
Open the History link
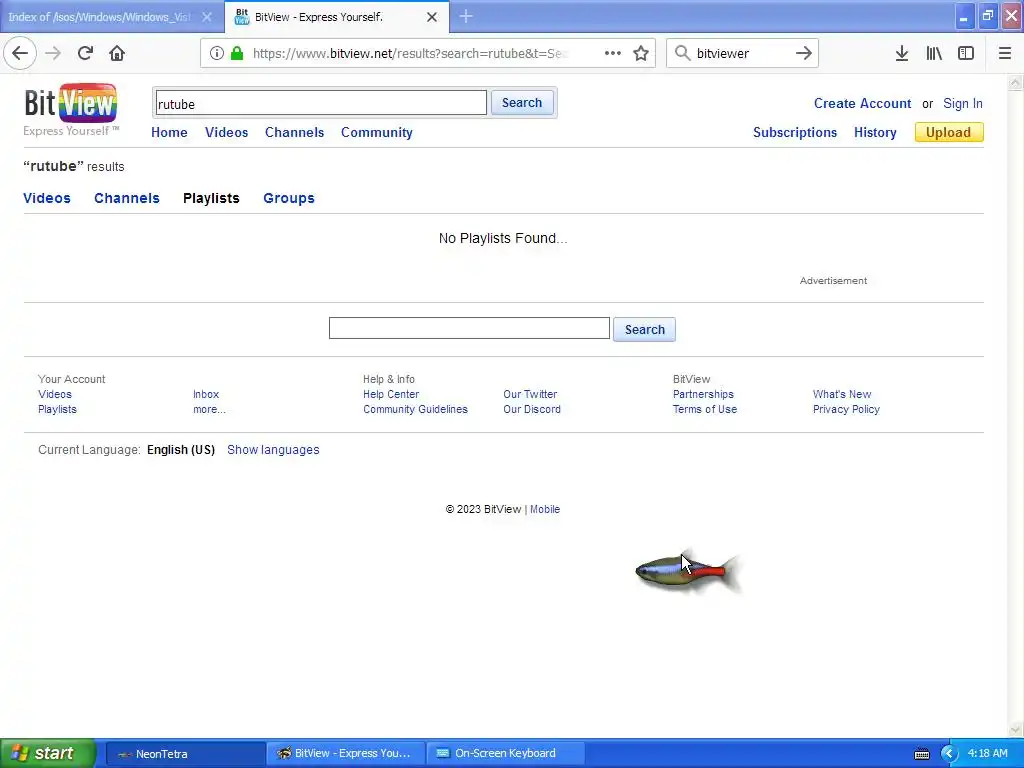[x=875, y=133]
